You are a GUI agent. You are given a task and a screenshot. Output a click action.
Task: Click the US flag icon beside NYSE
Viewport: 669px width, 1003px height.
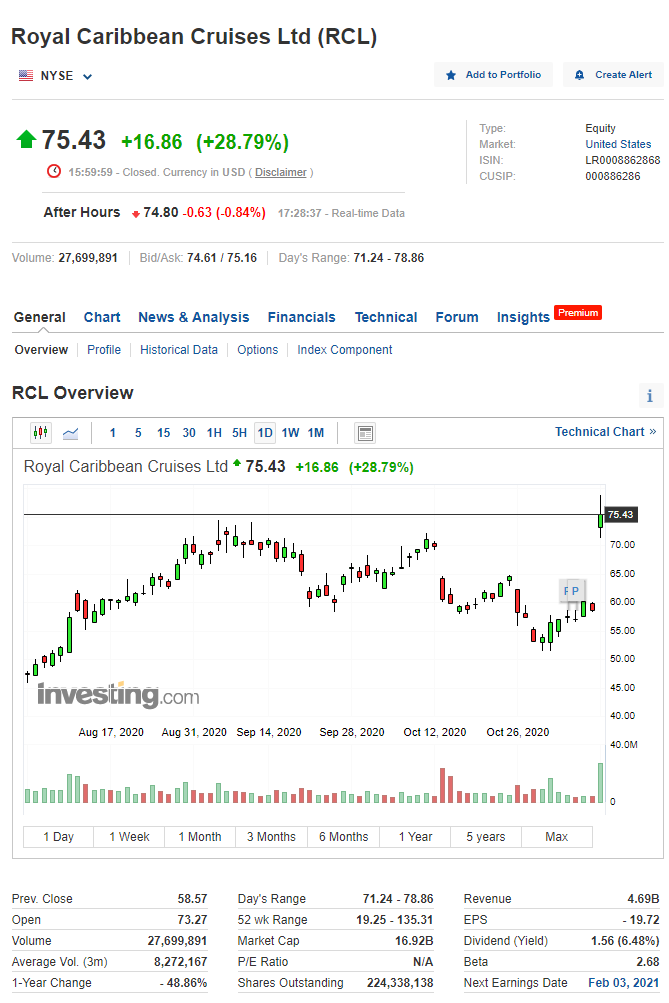tap(26, 75)
